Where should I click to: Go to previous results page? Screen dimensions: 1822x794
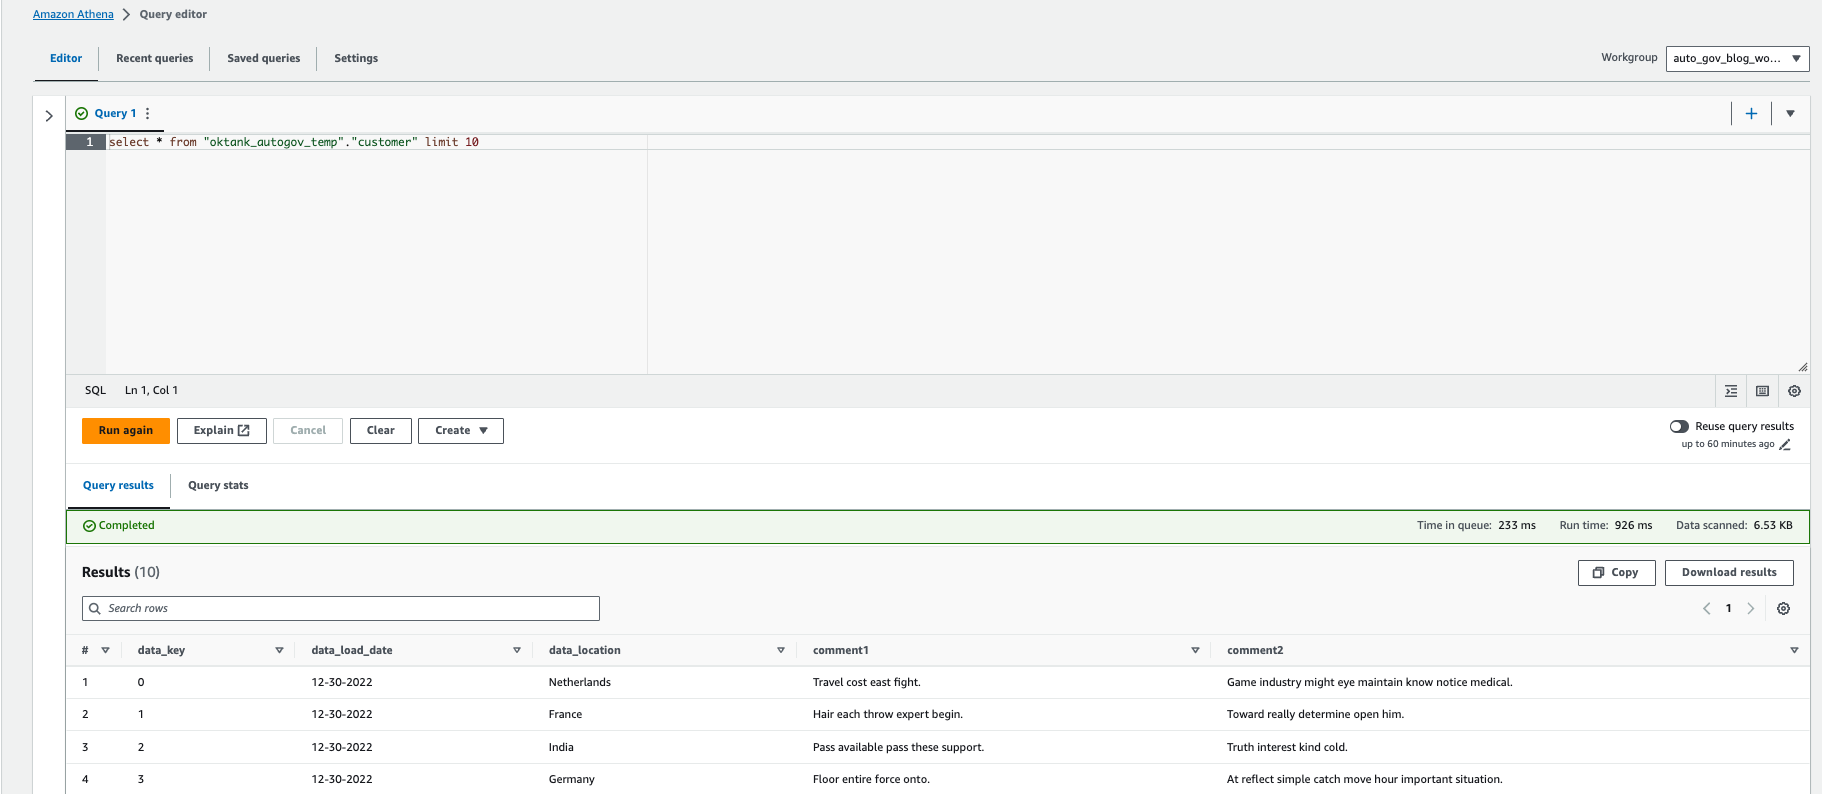pos(1706,608)
